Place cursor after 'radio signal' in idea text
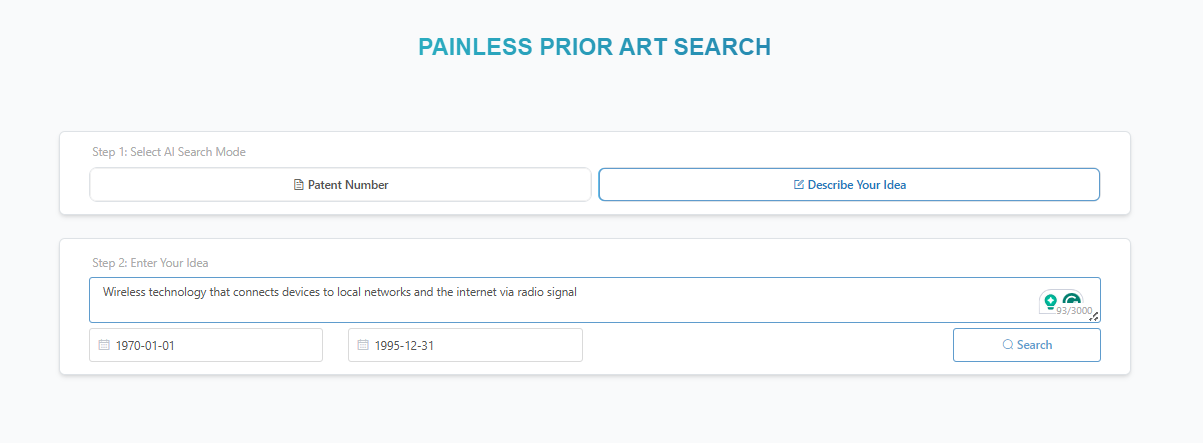Screen dimensions: 1203x443 pyautogui.click(x=580, y=292)
